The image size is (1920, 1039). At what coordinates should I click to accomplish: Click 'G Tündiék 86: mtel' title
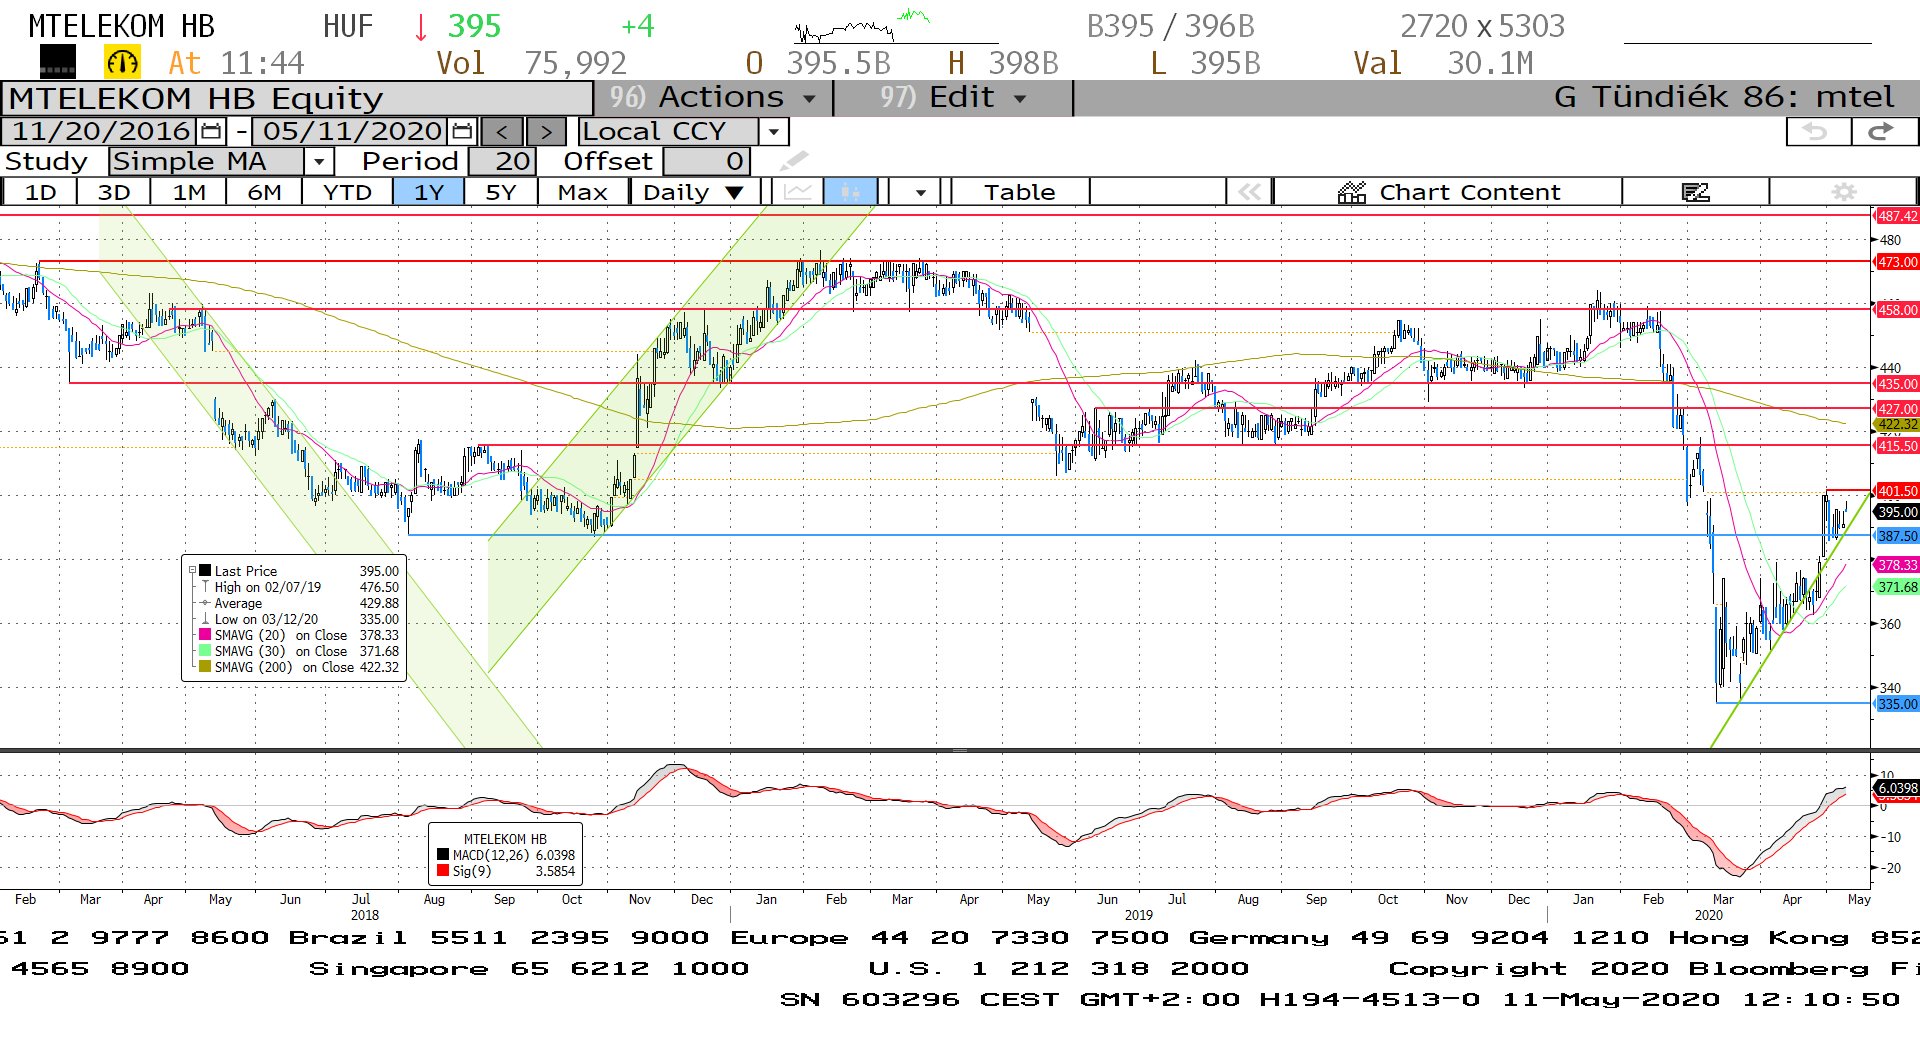[1724, 97]
